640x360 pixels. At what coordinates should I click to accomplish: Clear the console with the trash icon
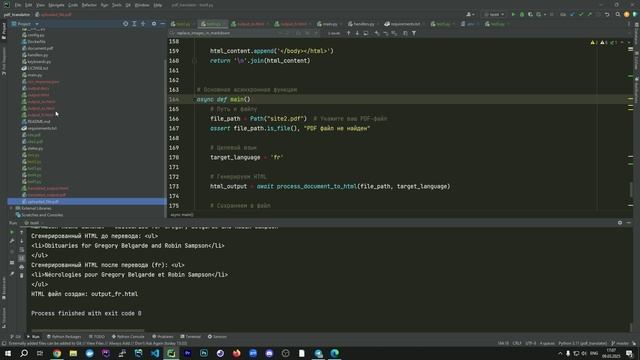pyautogui.click(x=22, y=276)
